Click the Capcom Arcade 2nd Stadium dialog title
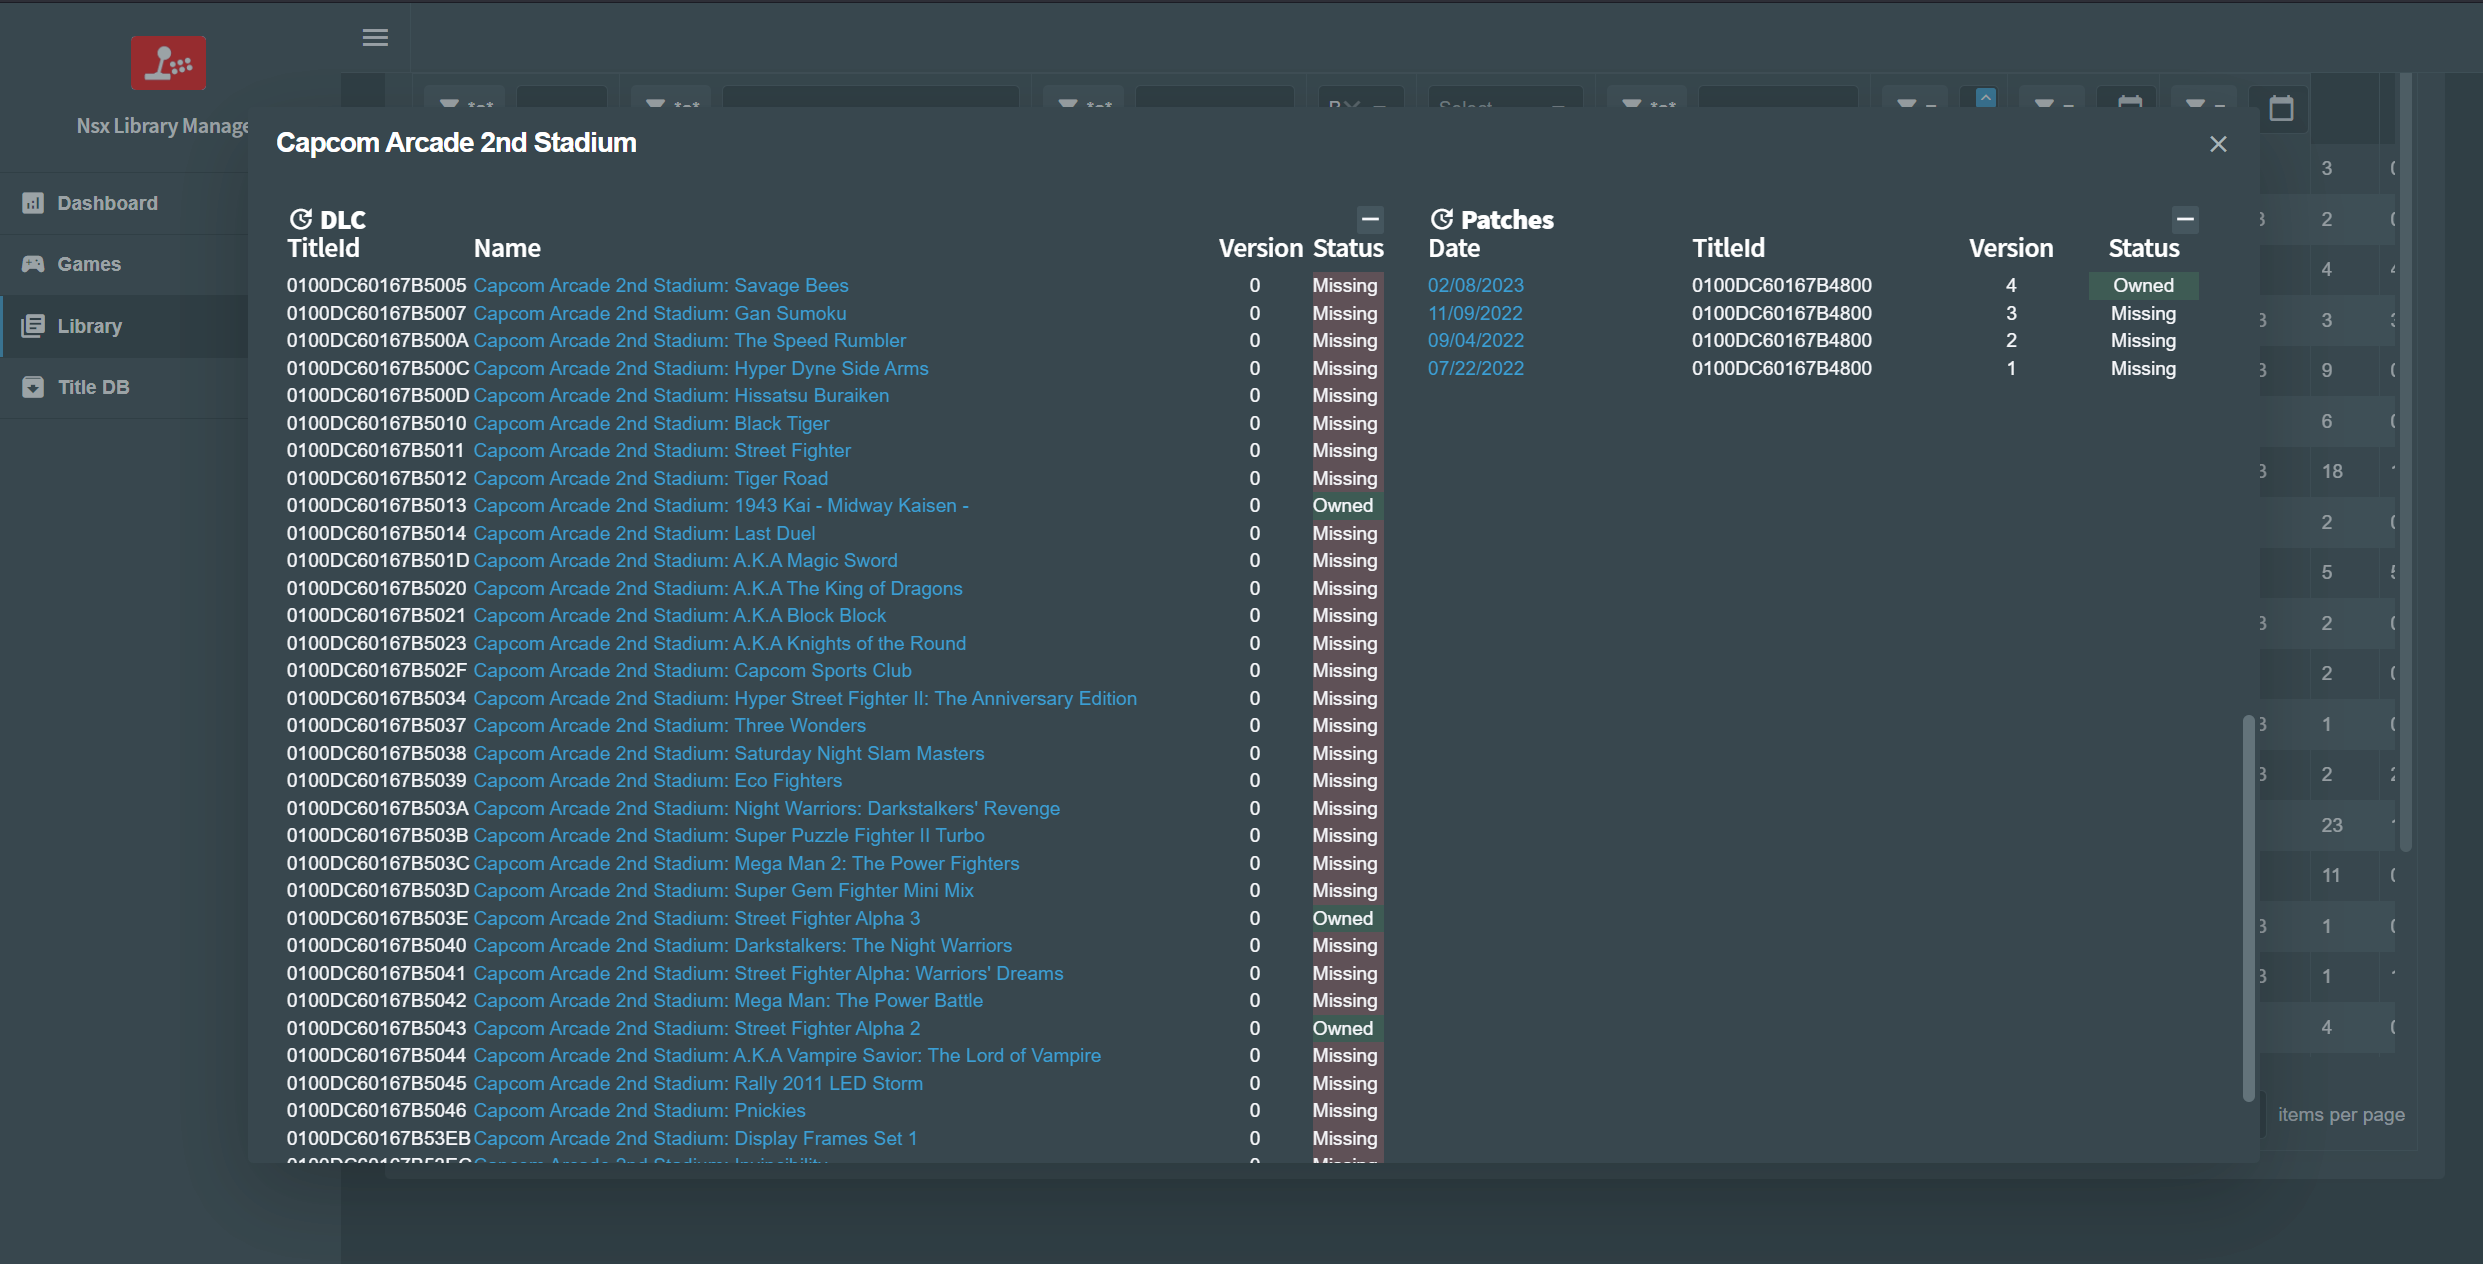This screenshot has width=2483, height=1264. pyautogui.click(x=456, y=143)
